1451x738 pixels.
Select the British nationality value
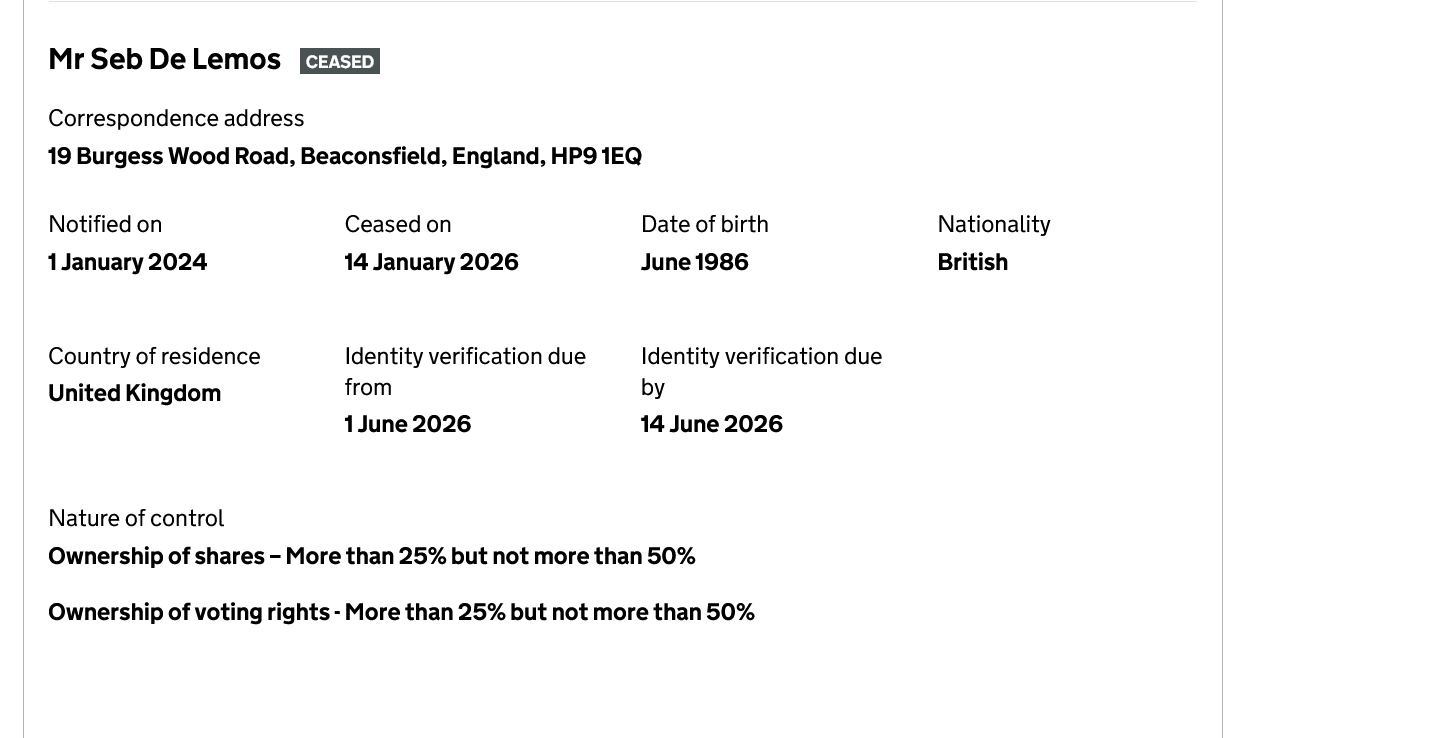coord(972,262)
